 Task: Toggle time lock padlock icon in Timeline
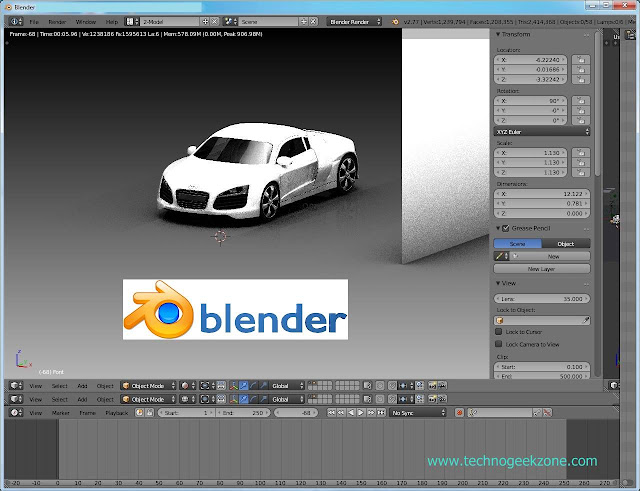(x=149, y=413)
